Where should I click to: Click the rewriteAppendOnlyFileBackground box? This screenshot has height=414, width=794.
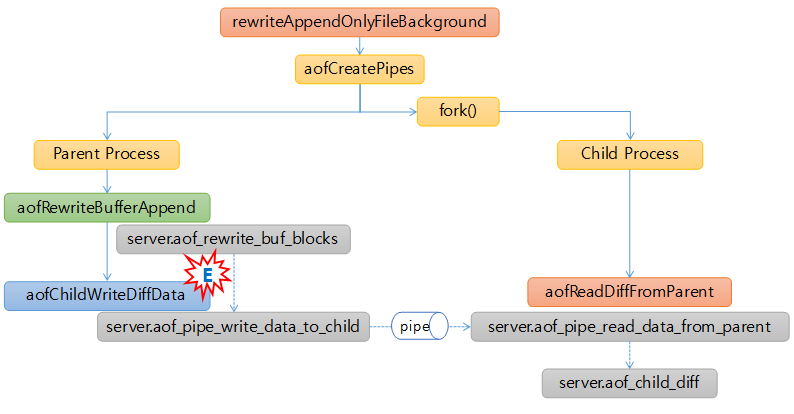(360, 22)
